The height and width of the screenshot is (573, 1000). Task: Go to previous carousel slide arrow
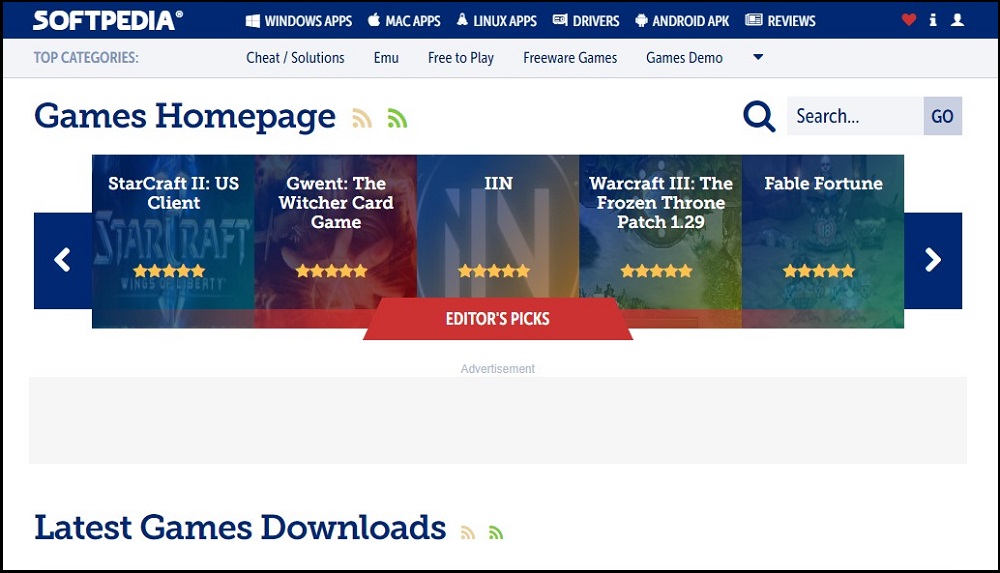click(x=62, y=260)
